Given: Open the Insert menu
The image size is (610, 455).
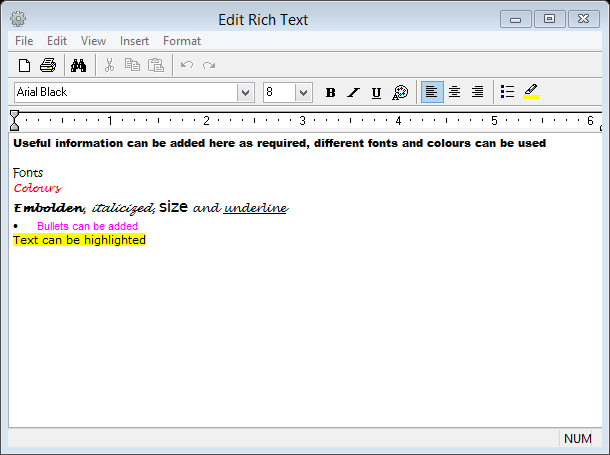Looking at the screenshot, I should pos(134,41).
